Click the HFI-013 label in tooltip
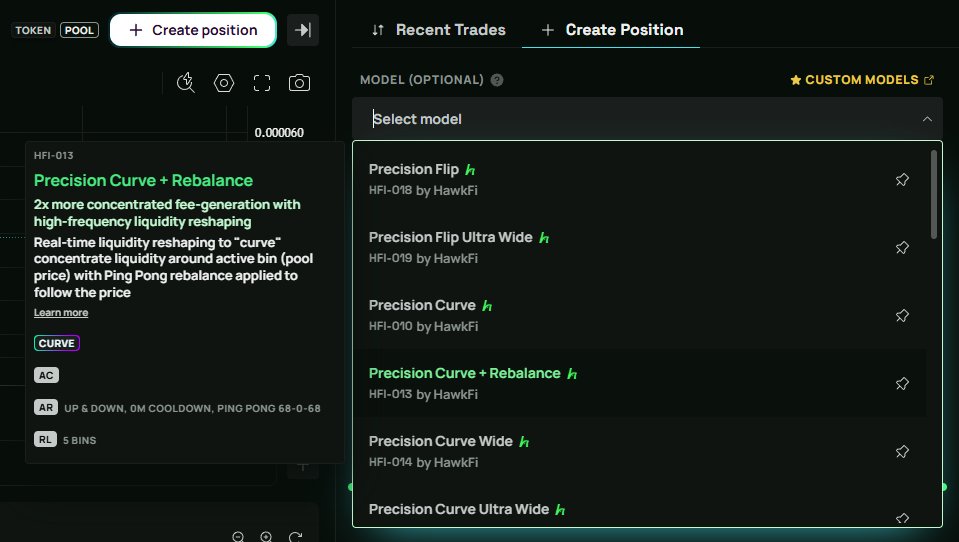This screenshot has width=959, height=542. click(54, 155)
